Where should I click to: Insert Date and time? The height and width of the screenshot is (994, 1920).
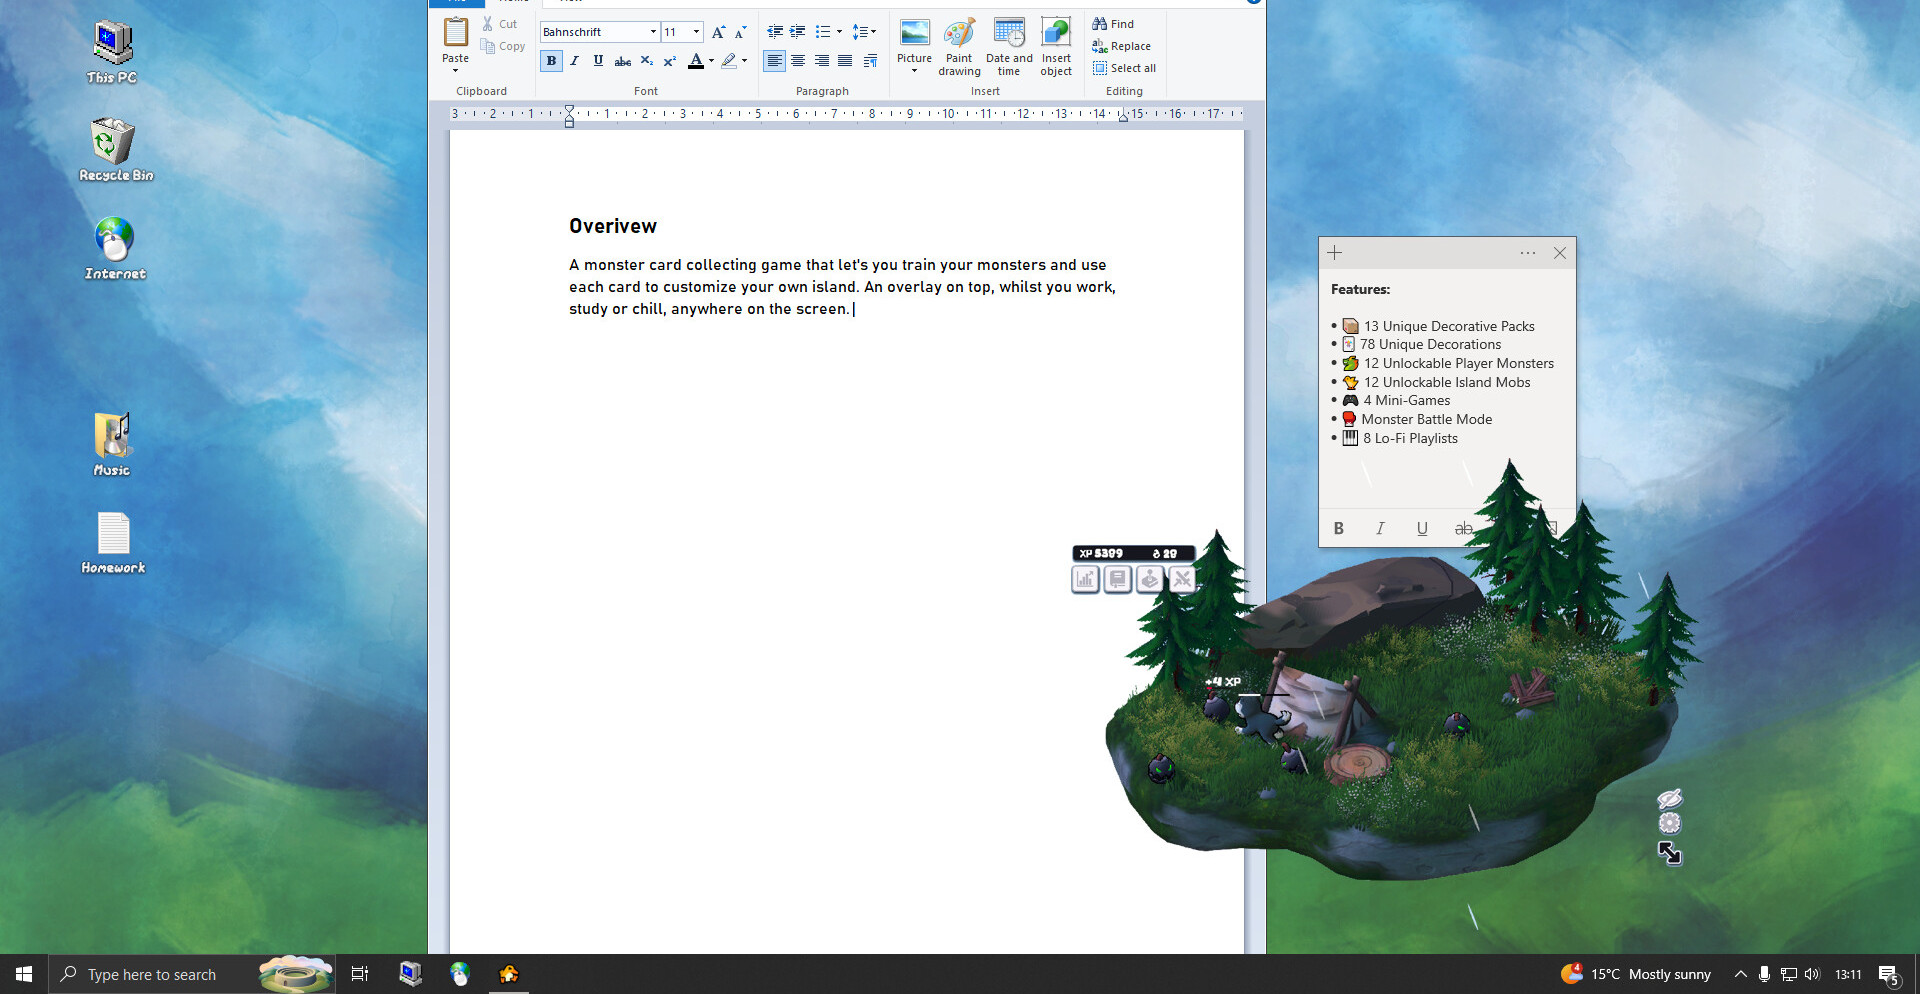[1008, 47]
